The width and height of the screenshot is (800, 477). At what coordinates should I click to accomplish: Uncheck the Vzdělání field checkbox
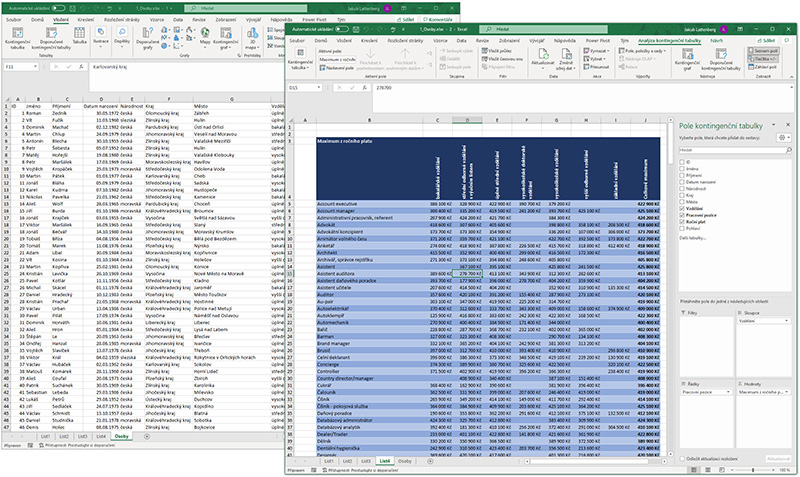682,208
